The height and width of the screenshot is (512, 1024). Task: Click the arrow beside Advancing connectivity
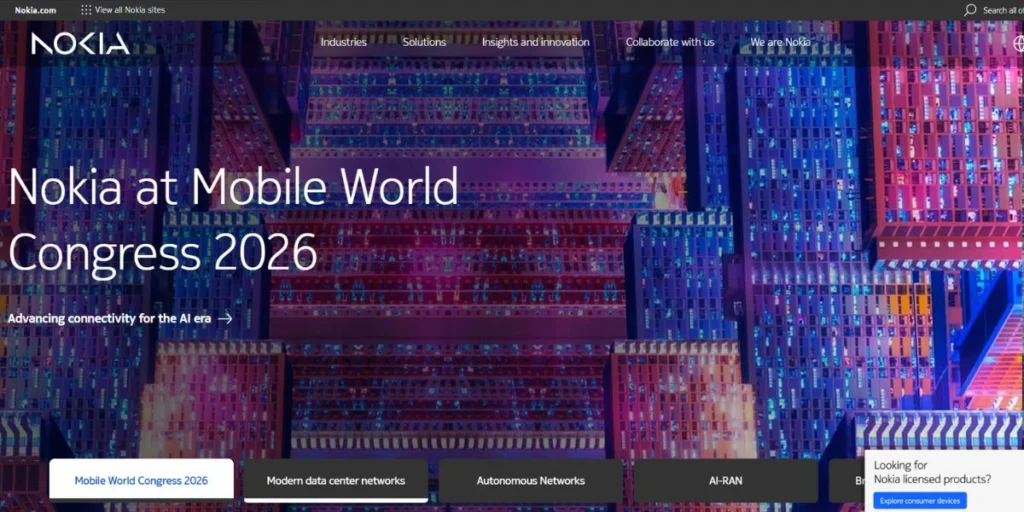click(225, 319)
